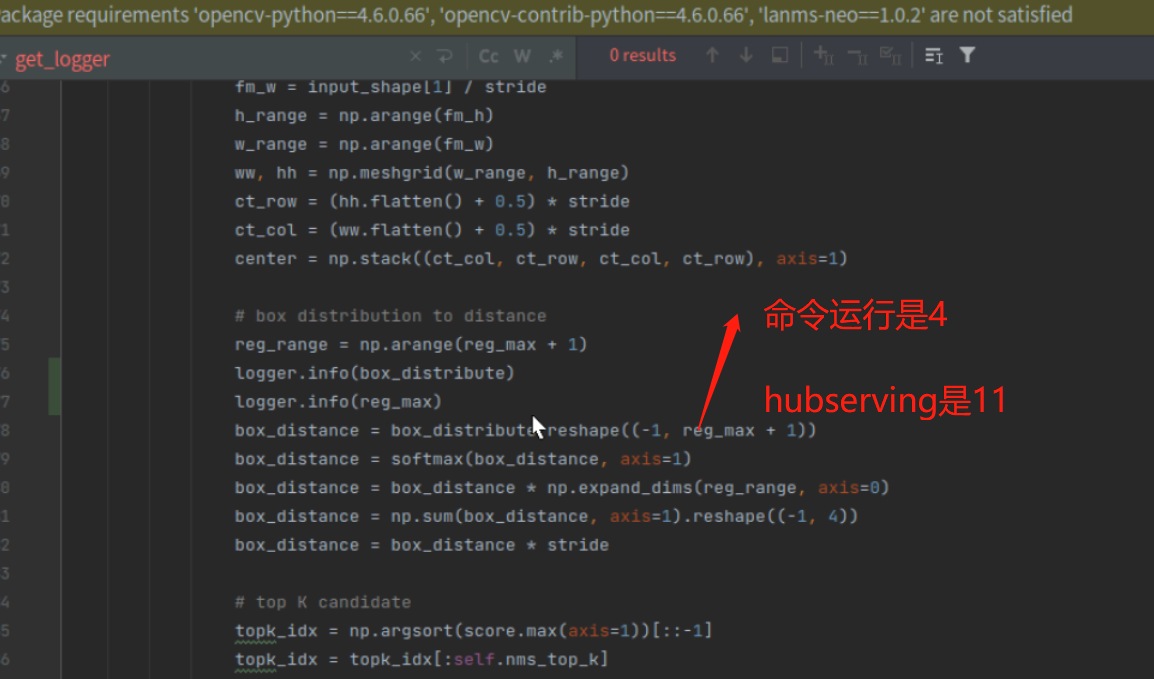This screenshot has height=679, width=1154.
Task: Click the '0 results' indicator
Action: tap(642, 55)
